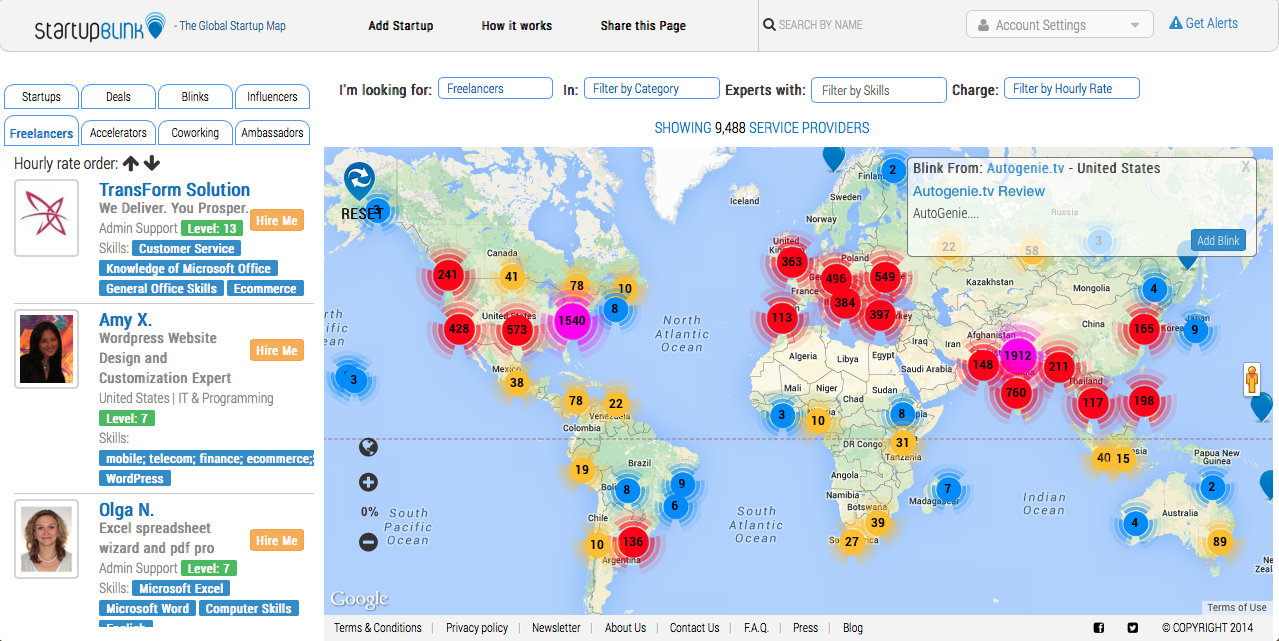Click the globe icon on the map

pyautogui.click(x=368, y=447)
